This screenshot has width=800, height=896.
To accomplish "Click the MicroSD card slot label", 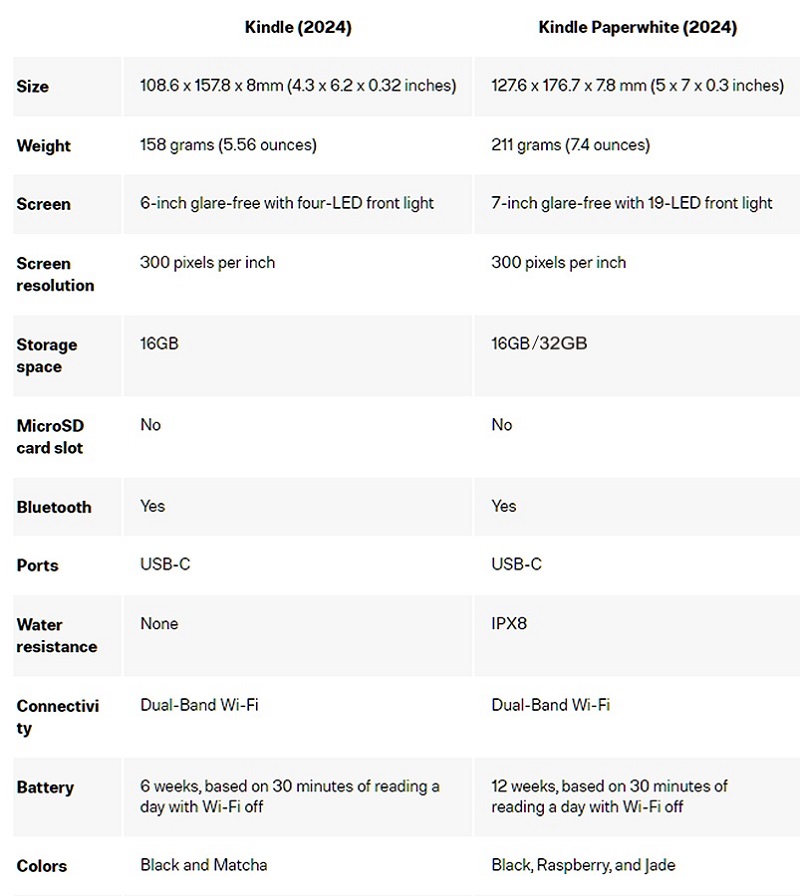I will point(50,437).
